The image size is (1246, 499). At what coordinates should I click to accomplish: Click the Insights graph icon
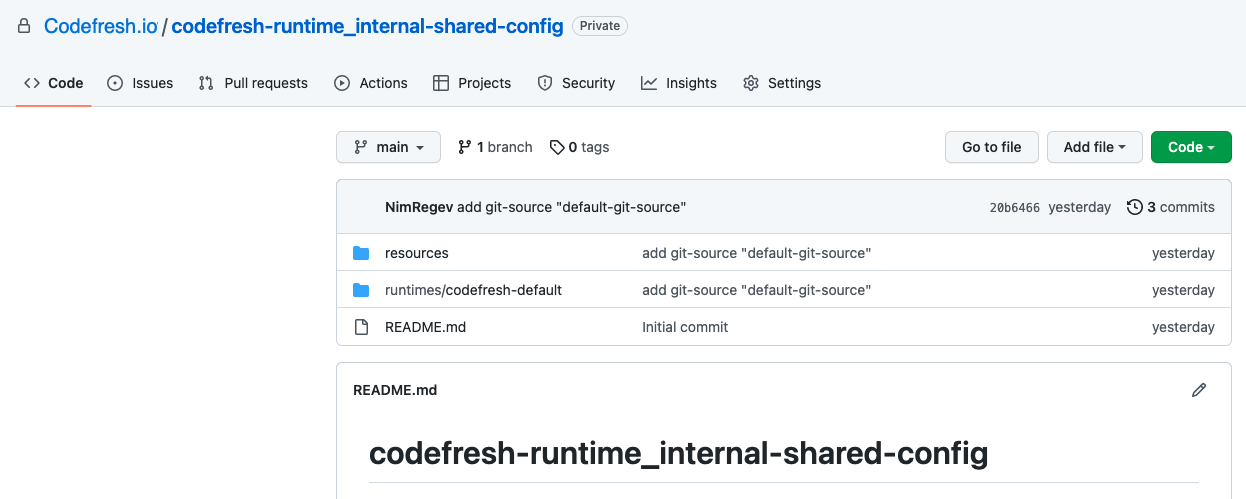tap(649, 83)
